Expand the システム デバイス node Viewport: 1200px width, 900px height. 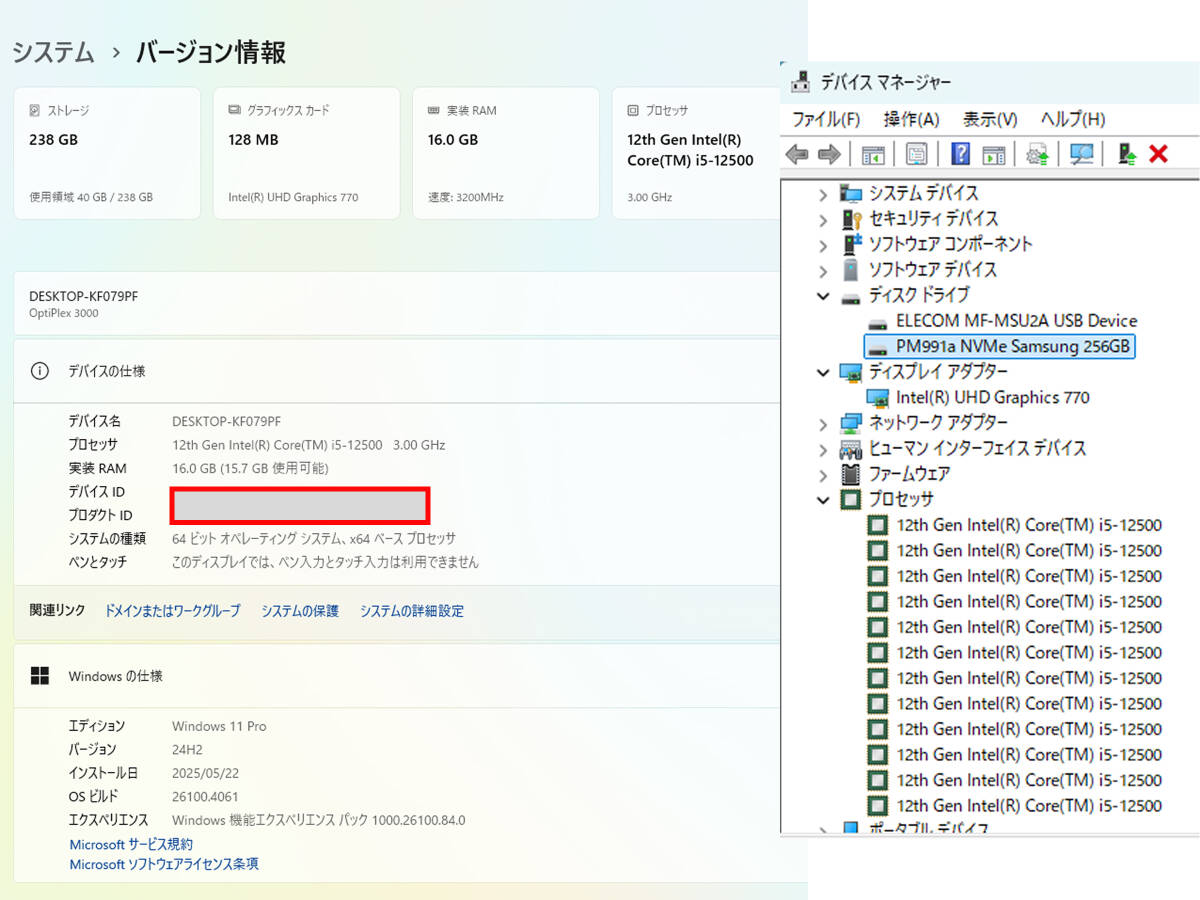823,193
